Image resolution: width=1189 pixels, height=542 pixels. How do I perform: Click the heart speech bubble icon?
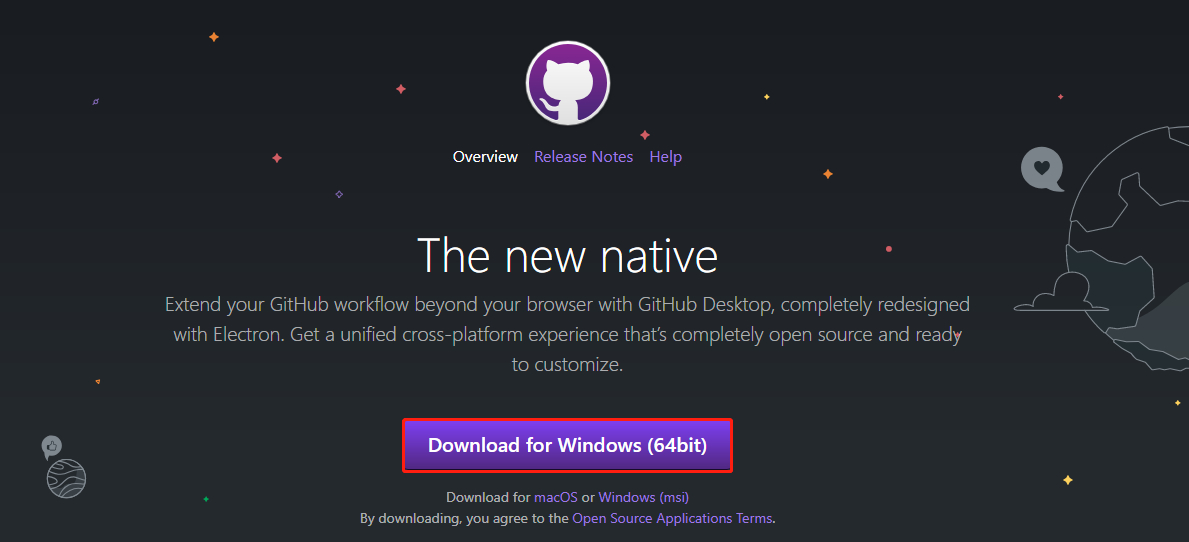point(1042,168)
